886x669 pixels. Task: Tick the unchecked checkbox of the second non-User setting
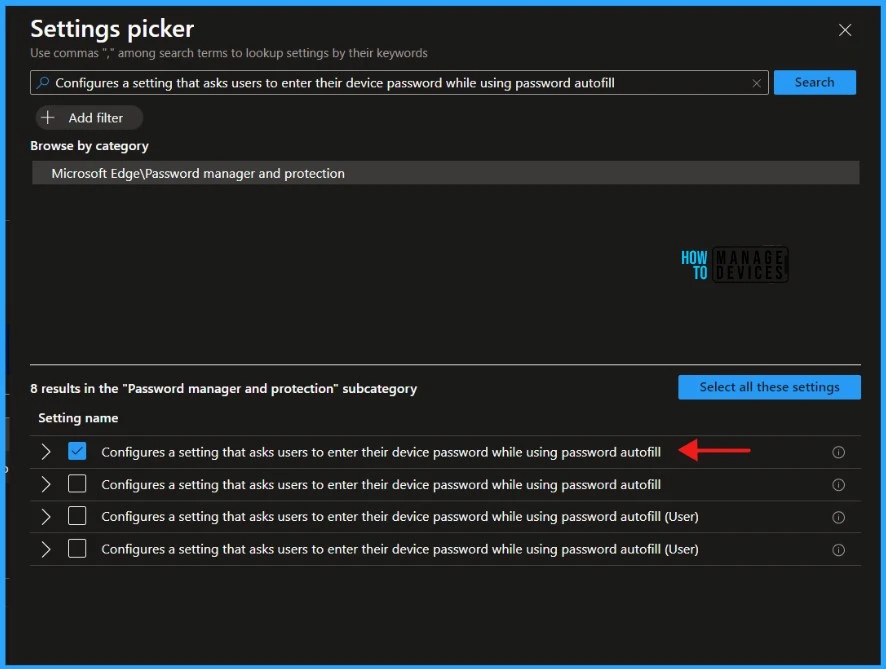[x=77, y=484]
